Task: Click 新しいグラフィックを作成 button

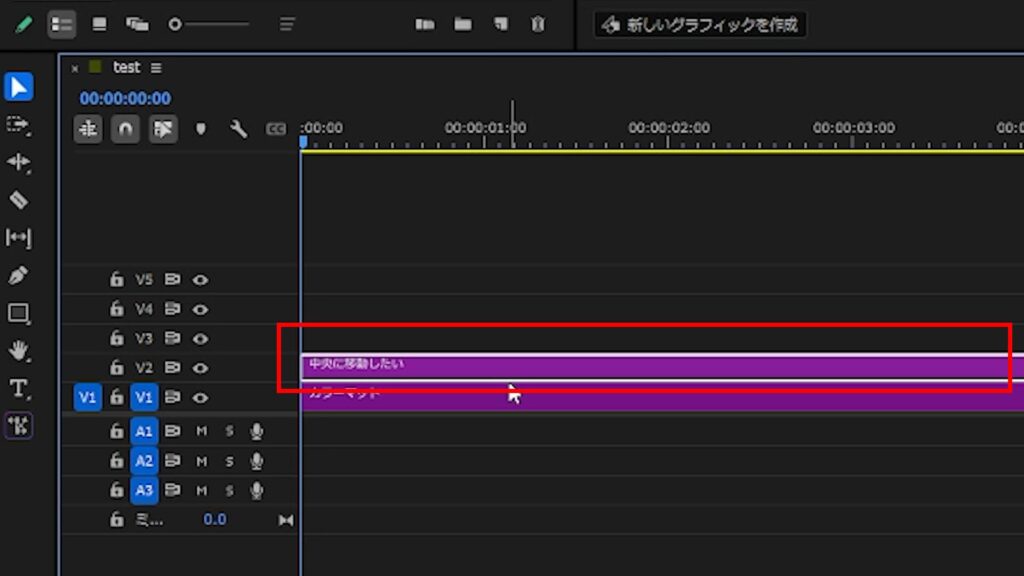Action: pyautogui.click(x=700, y=25)
